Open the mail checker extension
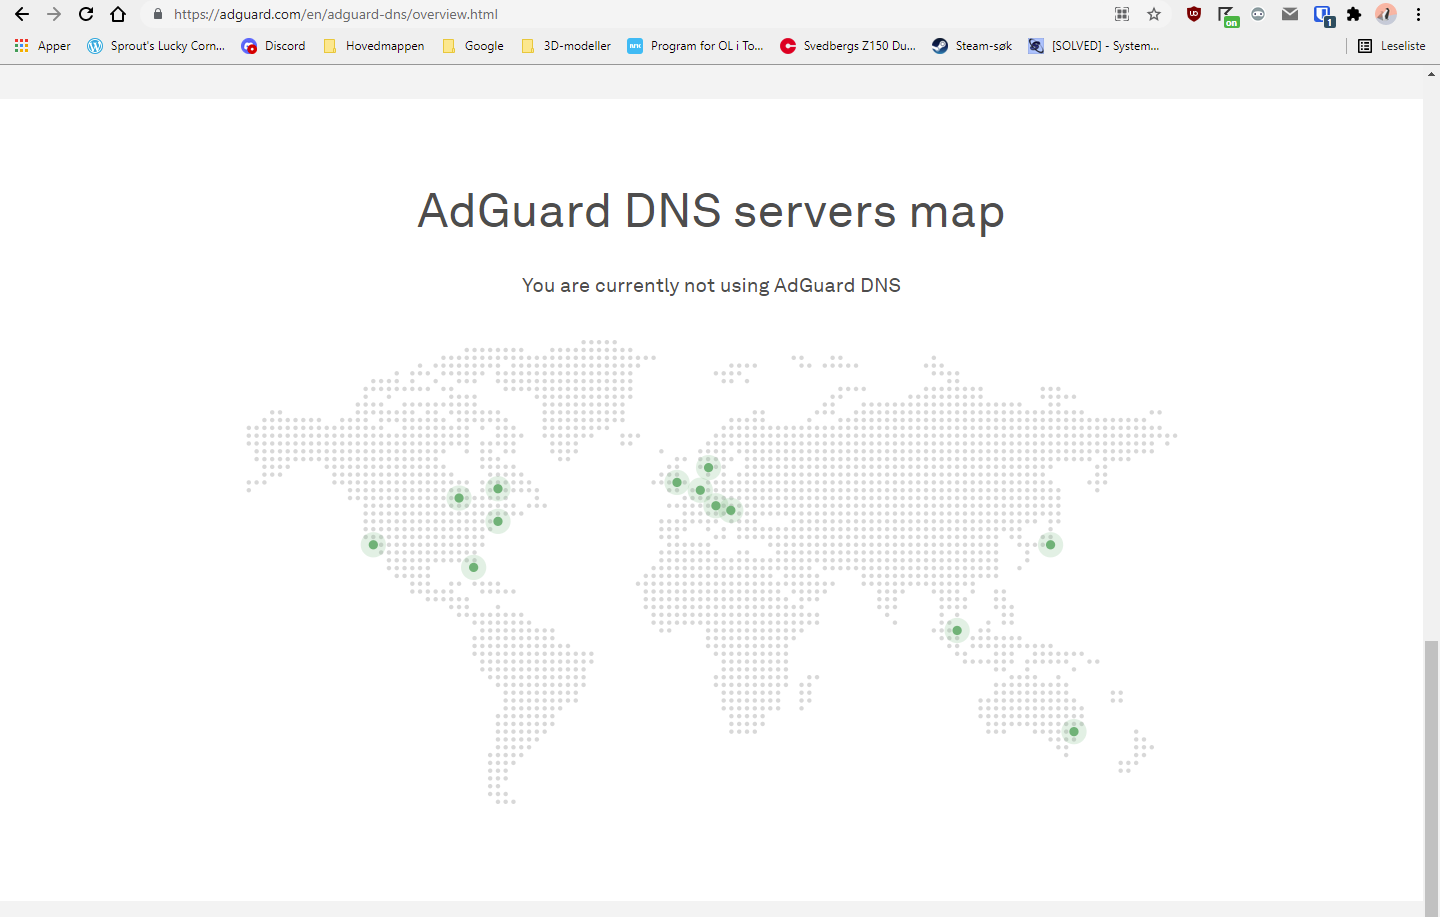Screen dimensions: 1440x917 1290,14
